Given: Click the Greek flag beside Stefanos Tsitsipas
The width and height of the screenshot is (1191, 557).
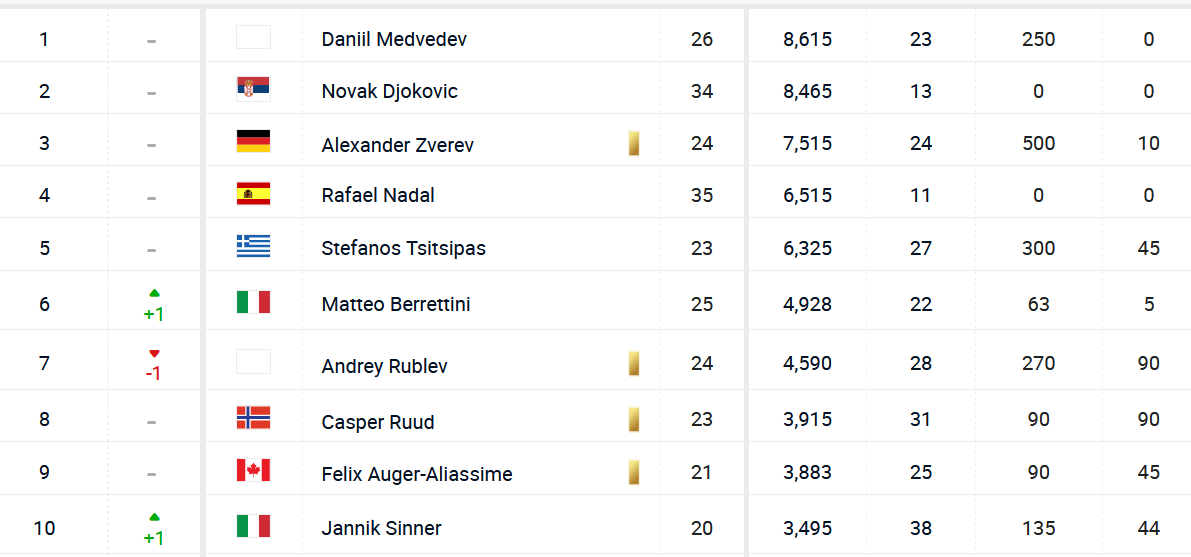Looking at the screenshot, I should 253,247.
